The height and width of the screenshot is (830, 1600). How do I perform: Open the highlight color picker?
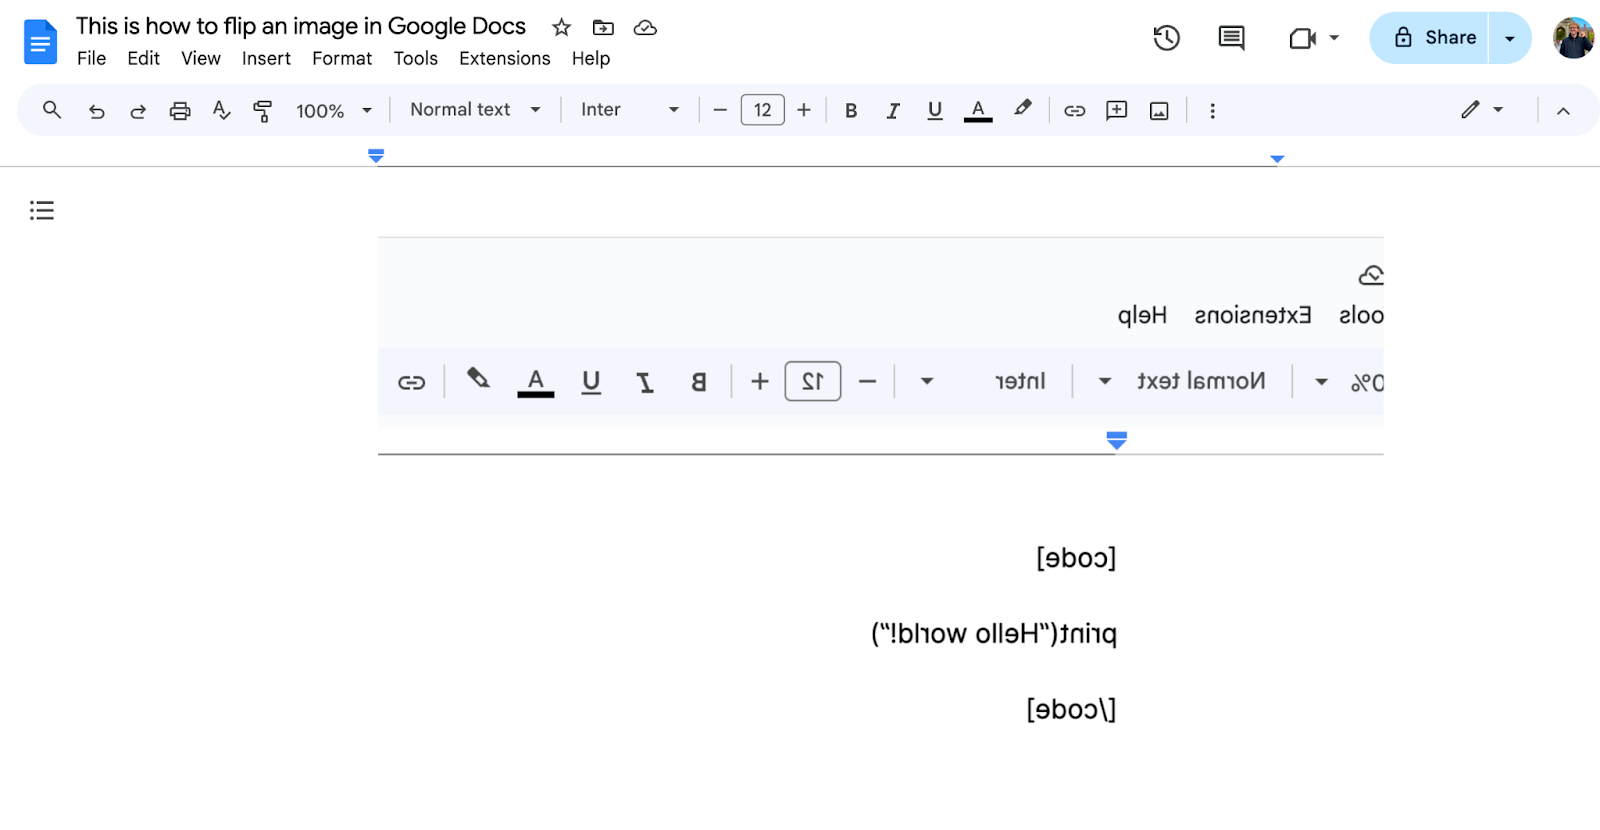pos(1022,110)
